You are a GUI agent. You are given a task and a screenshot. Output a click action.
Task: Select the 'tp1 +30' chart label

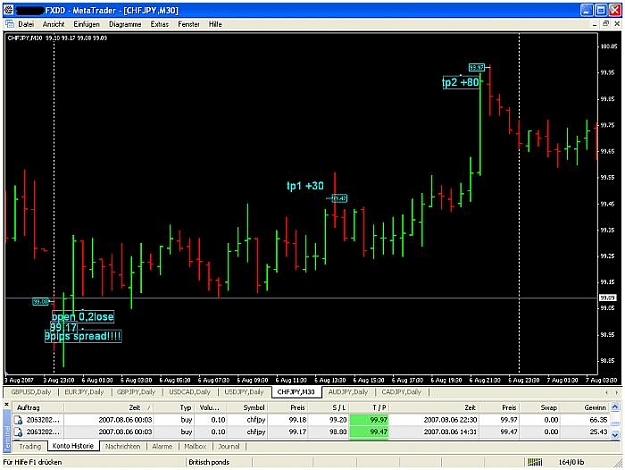tap(305, 186)
